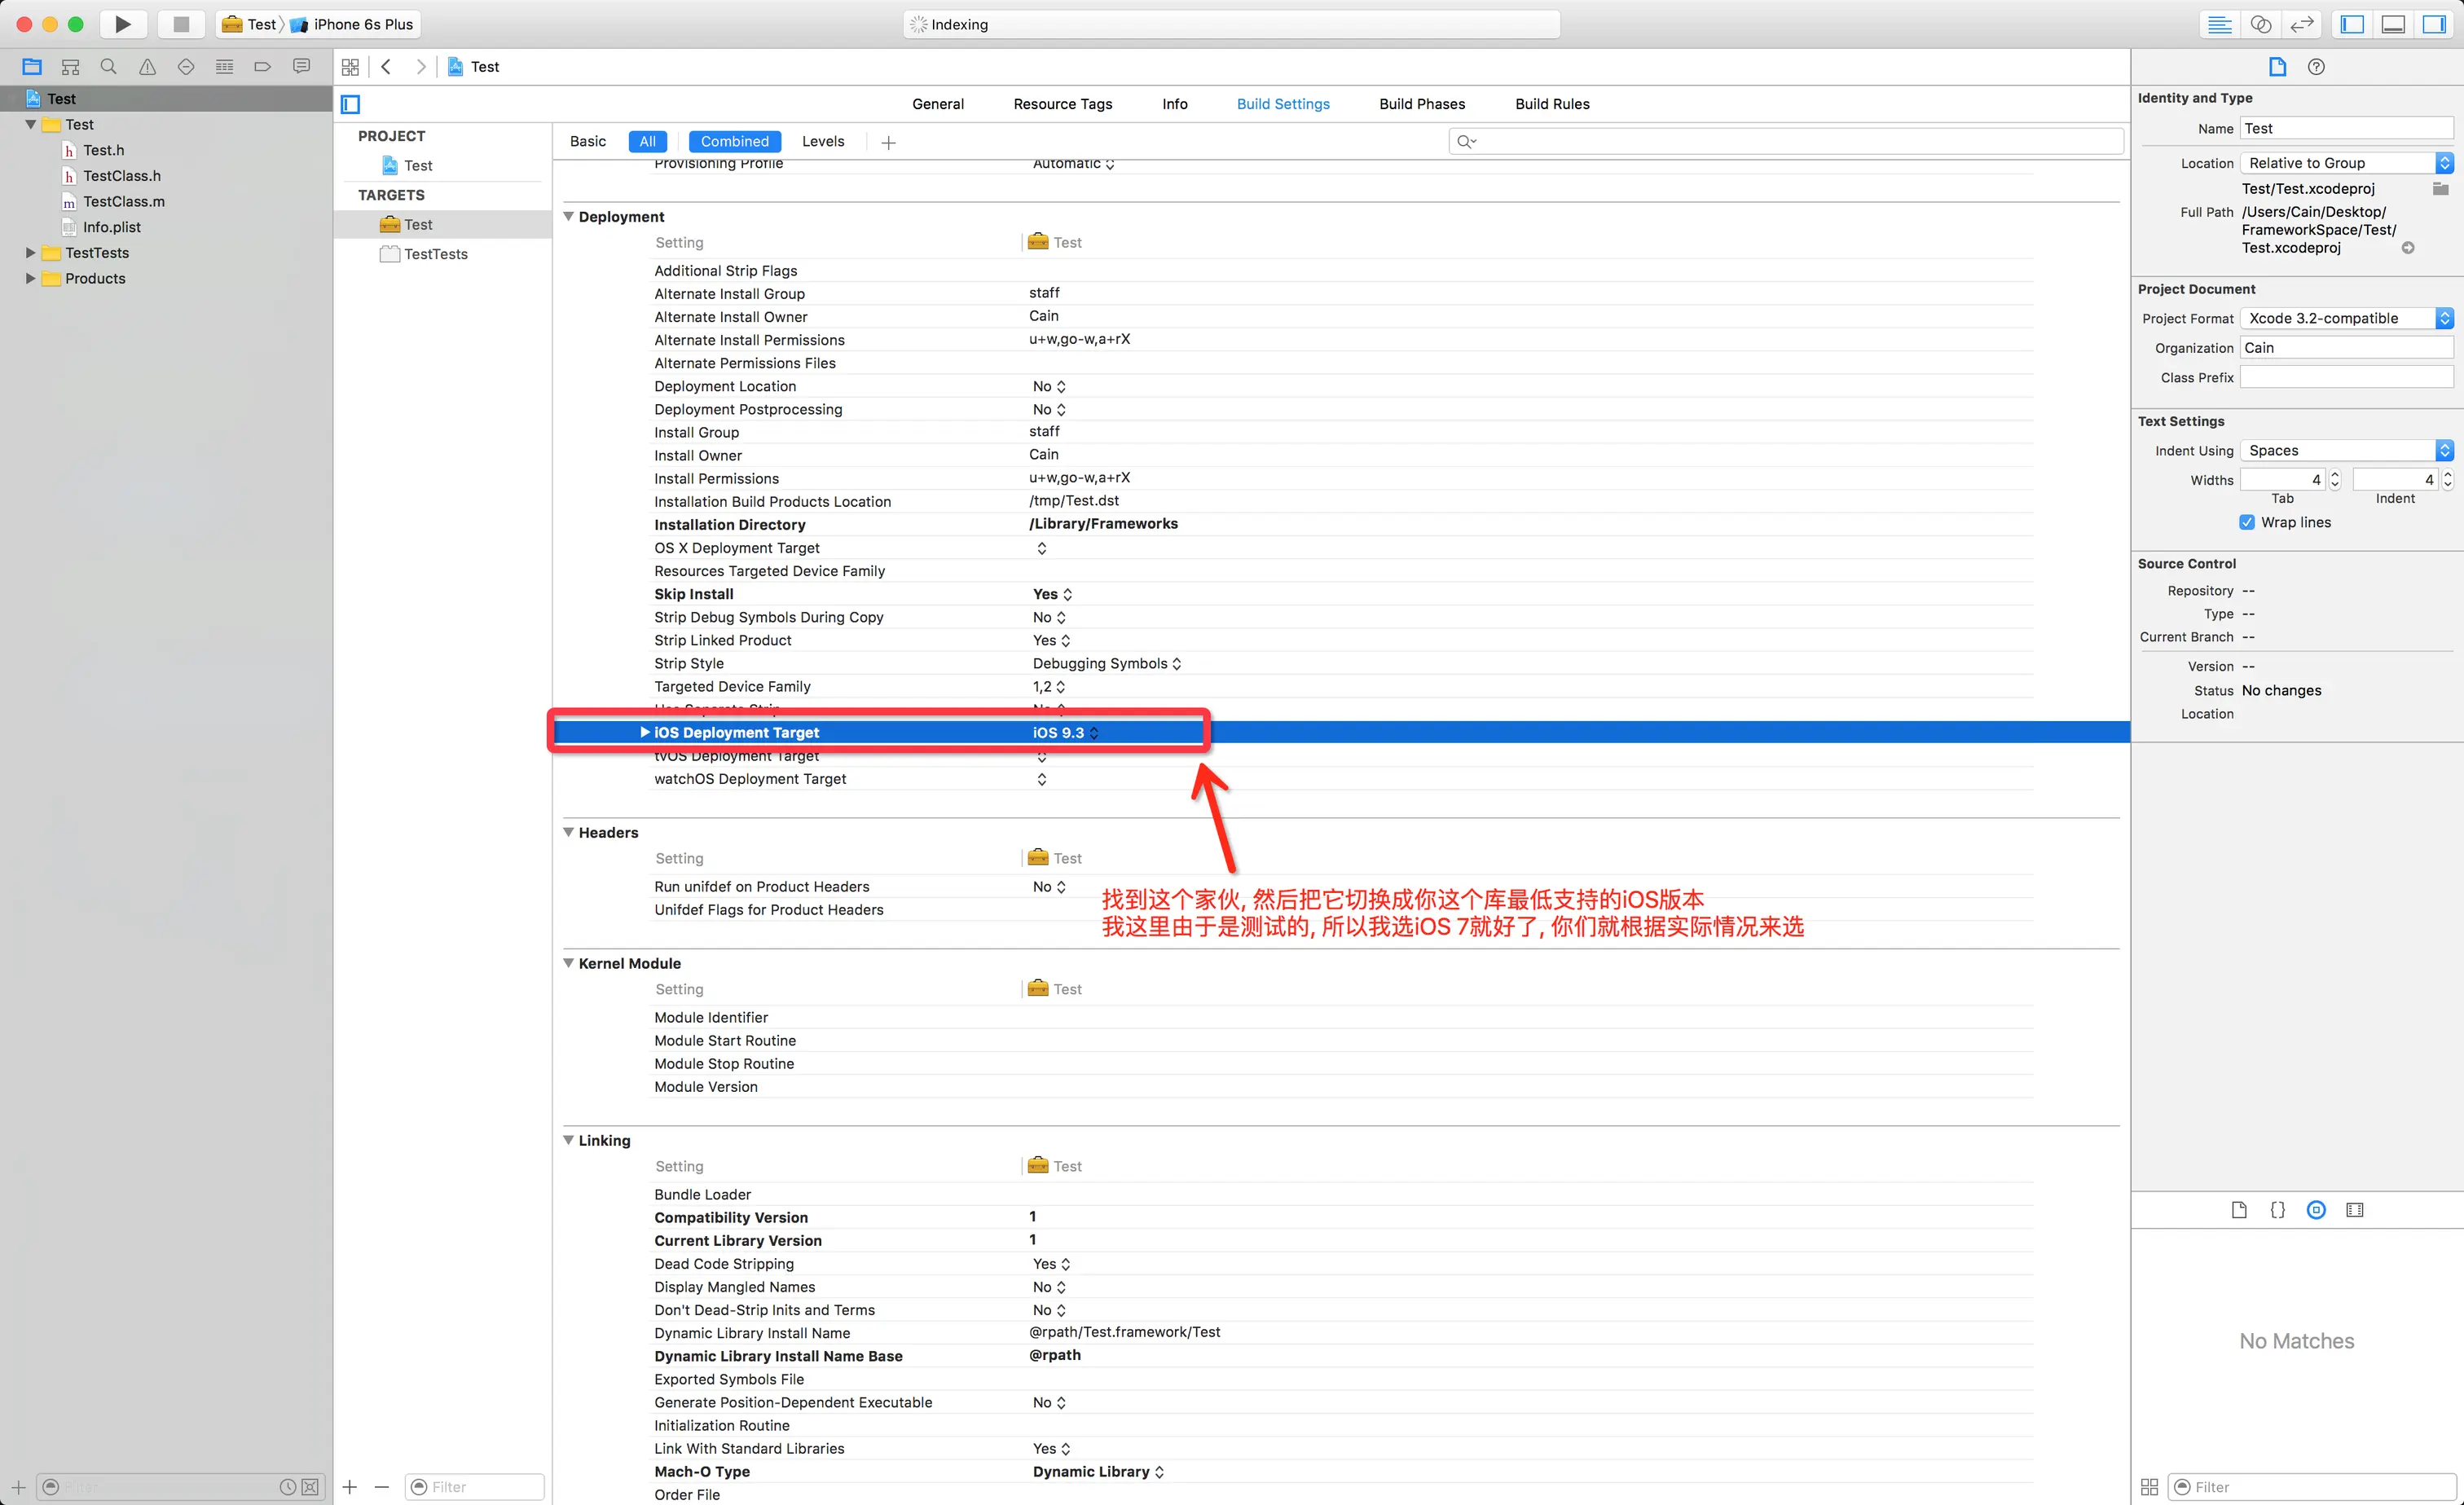Open the Find navigator (magnifier icon)

tap(108, 67)
